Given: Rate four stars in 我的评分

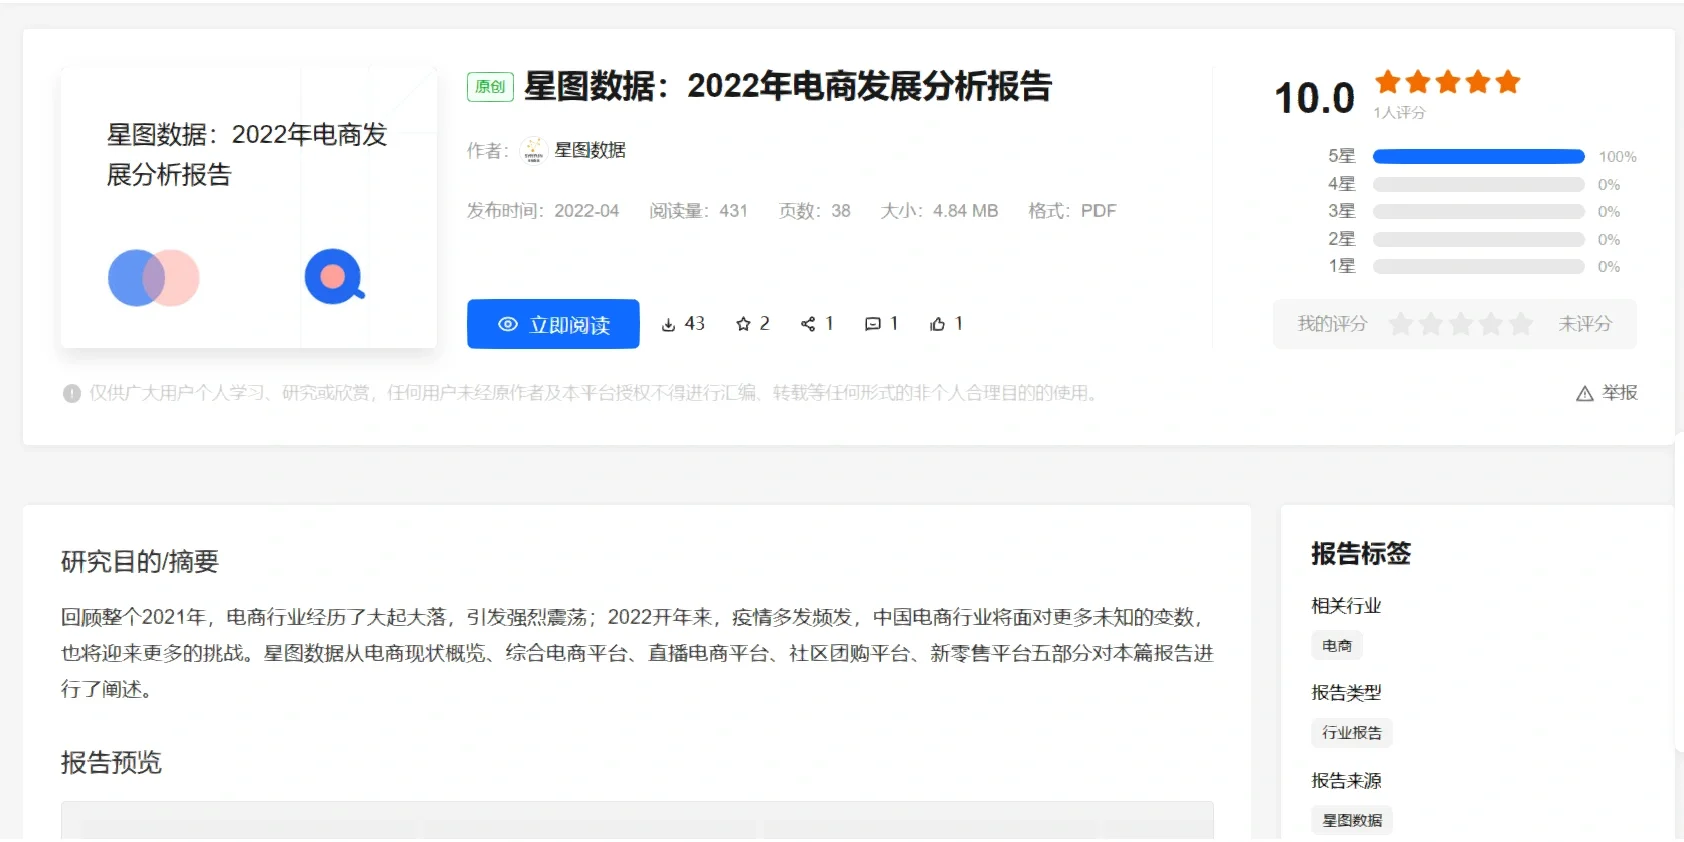Looking at the screenshot, I should coord(1491,324).
